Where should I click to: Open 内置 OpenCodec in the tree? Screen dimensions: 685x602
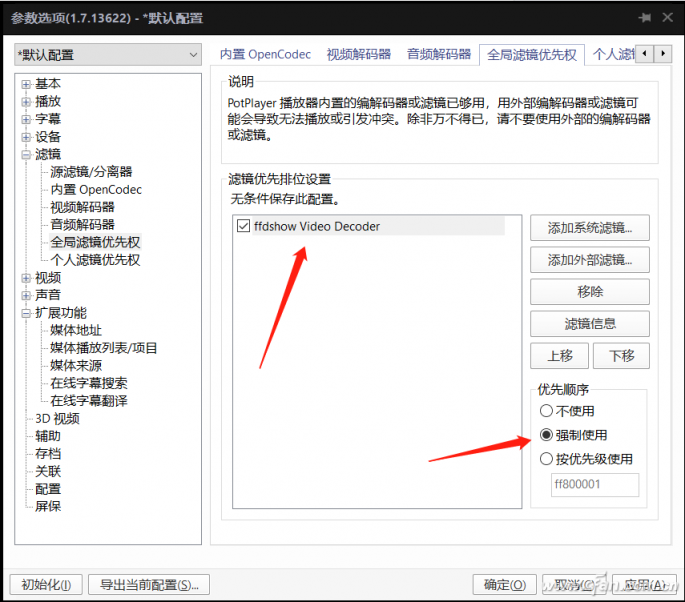(x=96, y=190)
